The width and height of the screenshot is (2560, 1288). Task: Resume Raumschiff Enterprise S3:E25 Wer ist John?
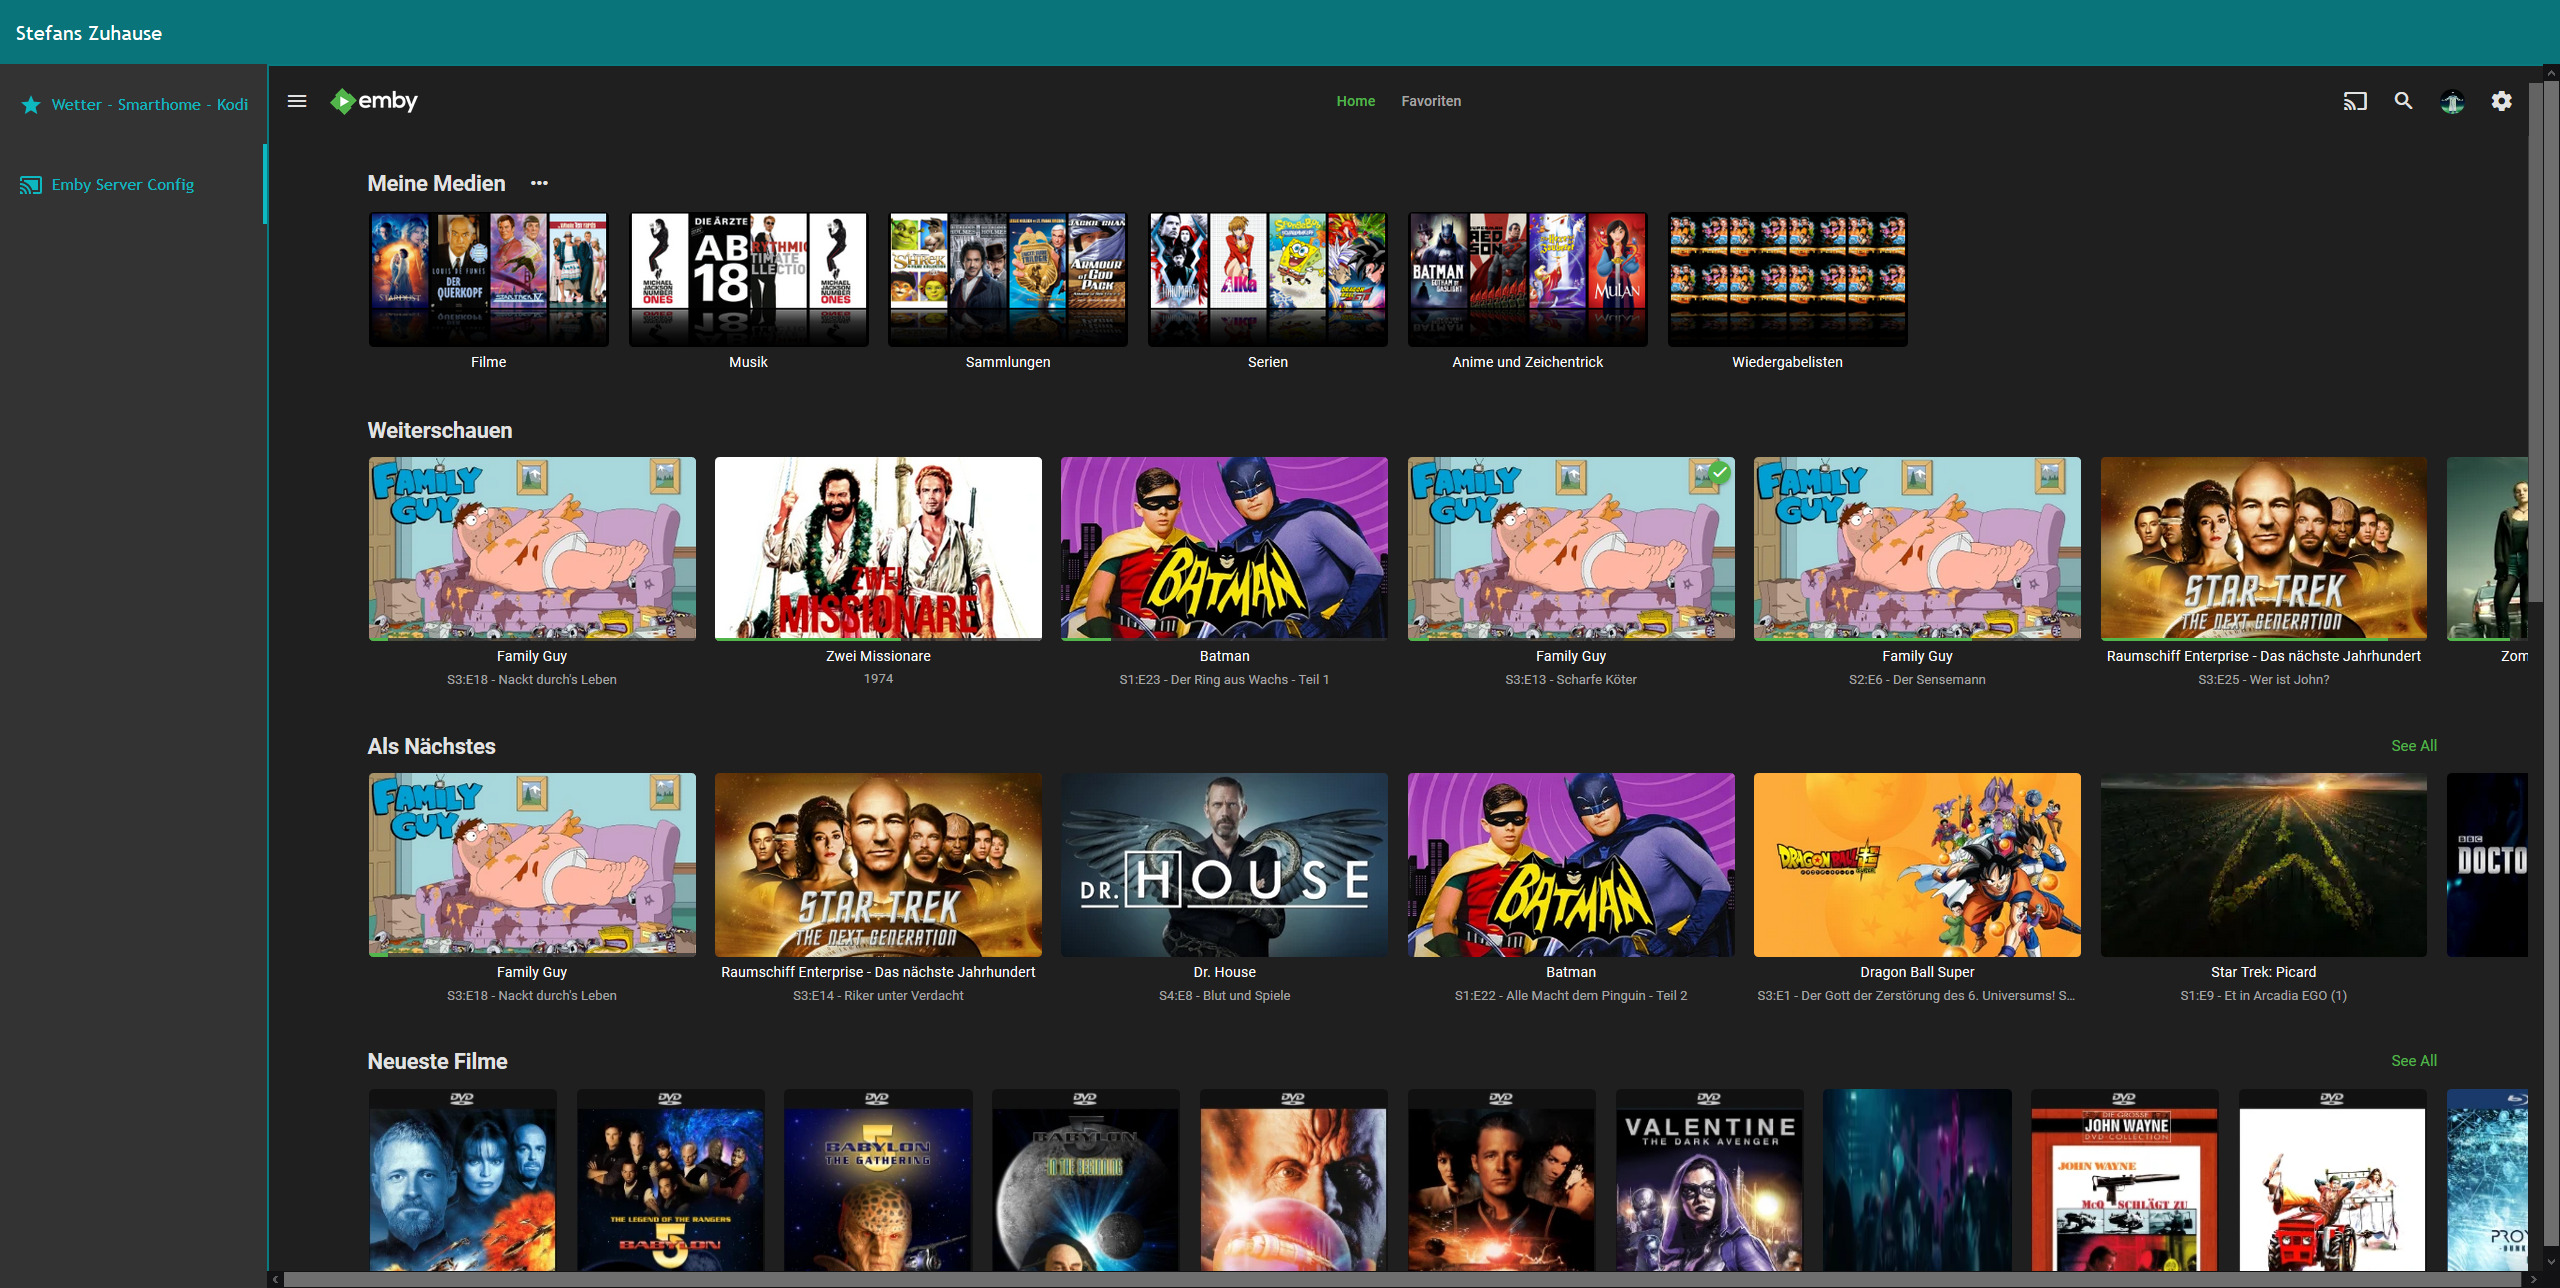click(2264, 549)
